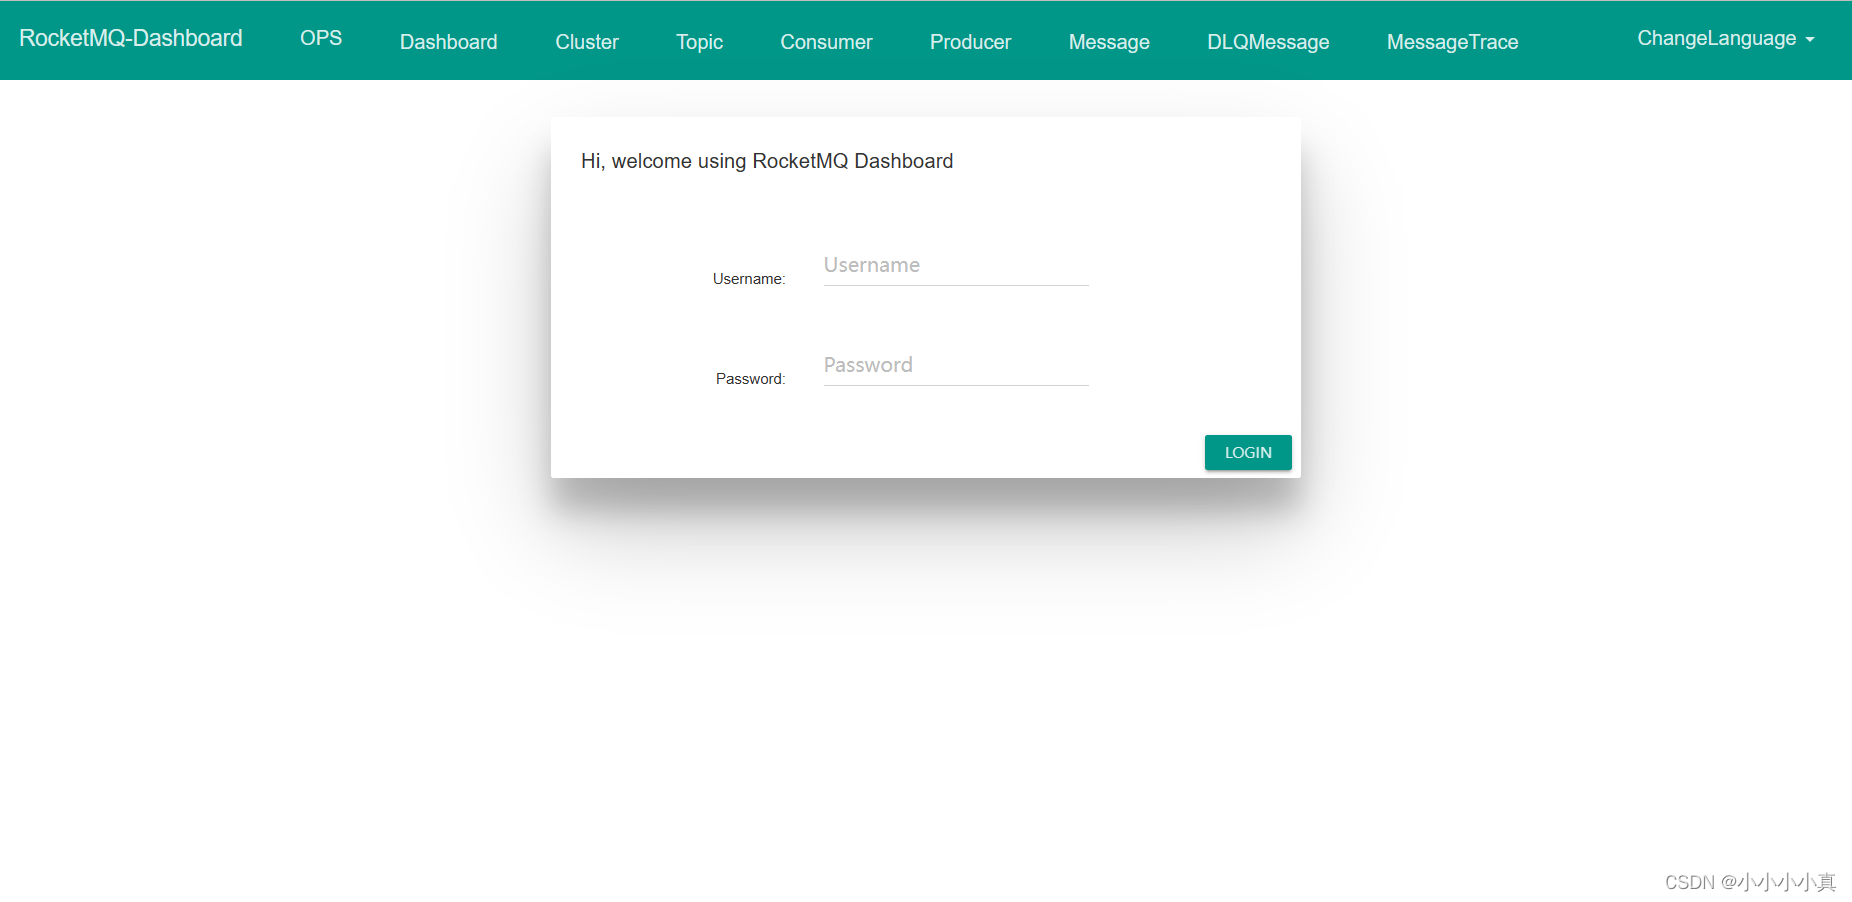This screenshot has width=1852, height=902.
Task: Navigate to the Producer page
Action: coord(970,42)
